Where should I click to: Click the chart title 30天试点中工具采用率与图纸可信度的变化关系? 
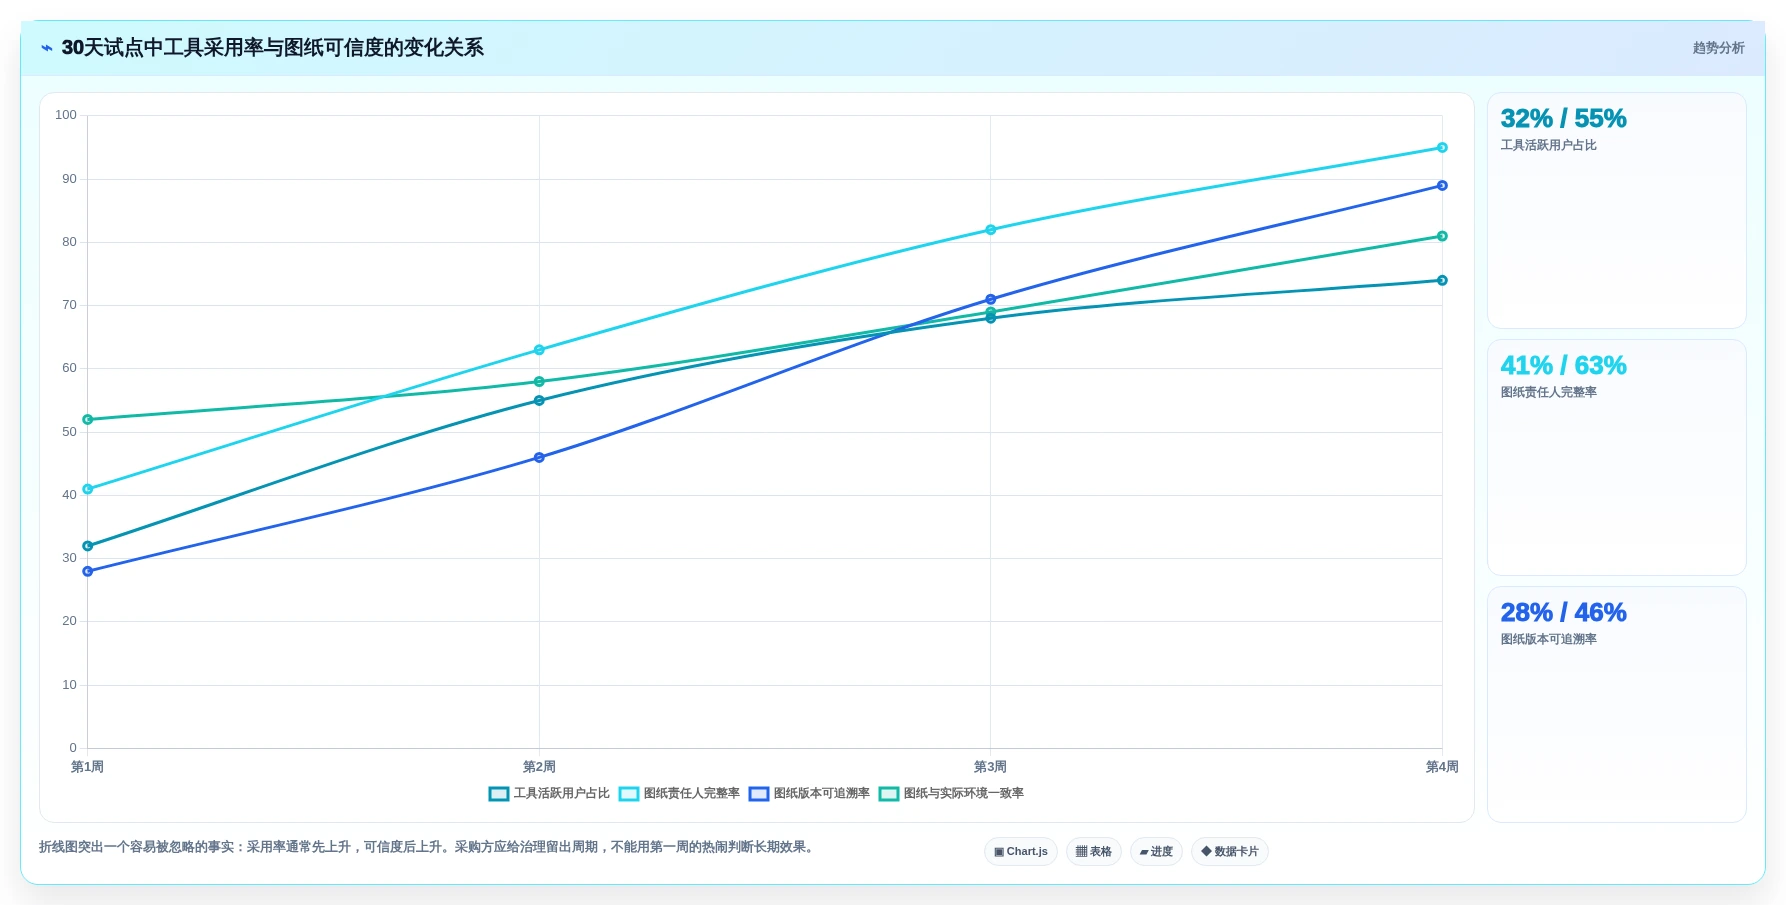pyautogui.click(x=272, y=48)
